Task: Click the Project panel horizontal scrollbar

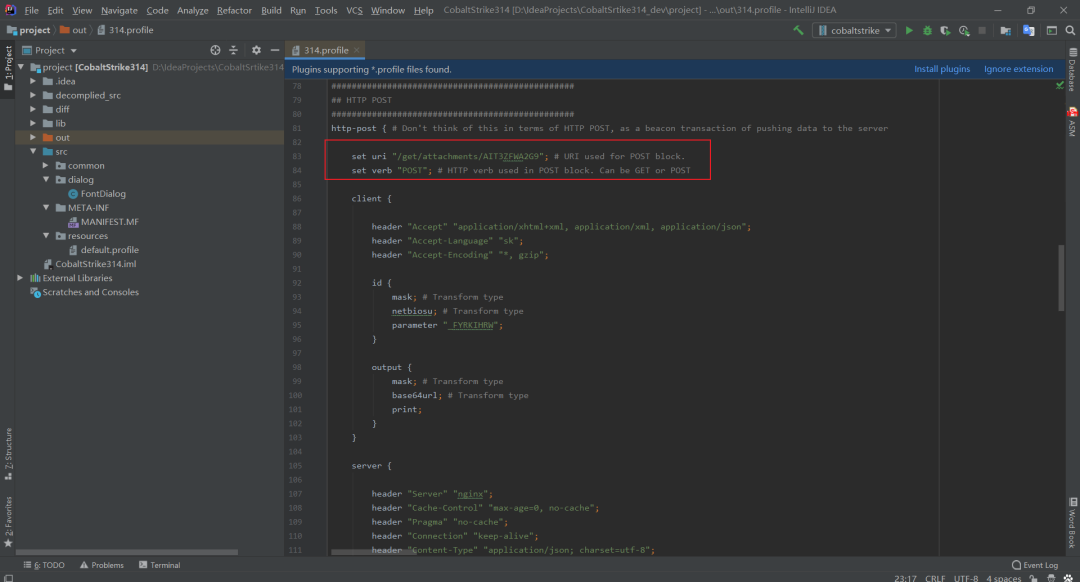Action: tap(127, 552)
